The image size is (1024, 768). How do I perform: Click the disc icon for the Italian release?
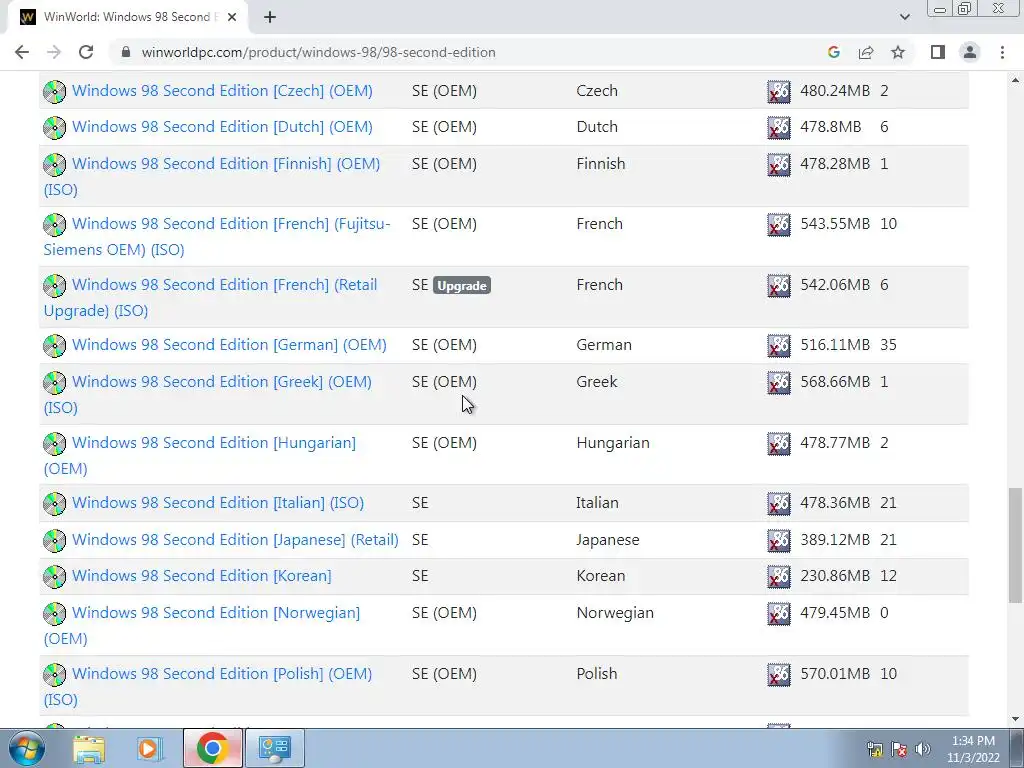tap(55, 504)
